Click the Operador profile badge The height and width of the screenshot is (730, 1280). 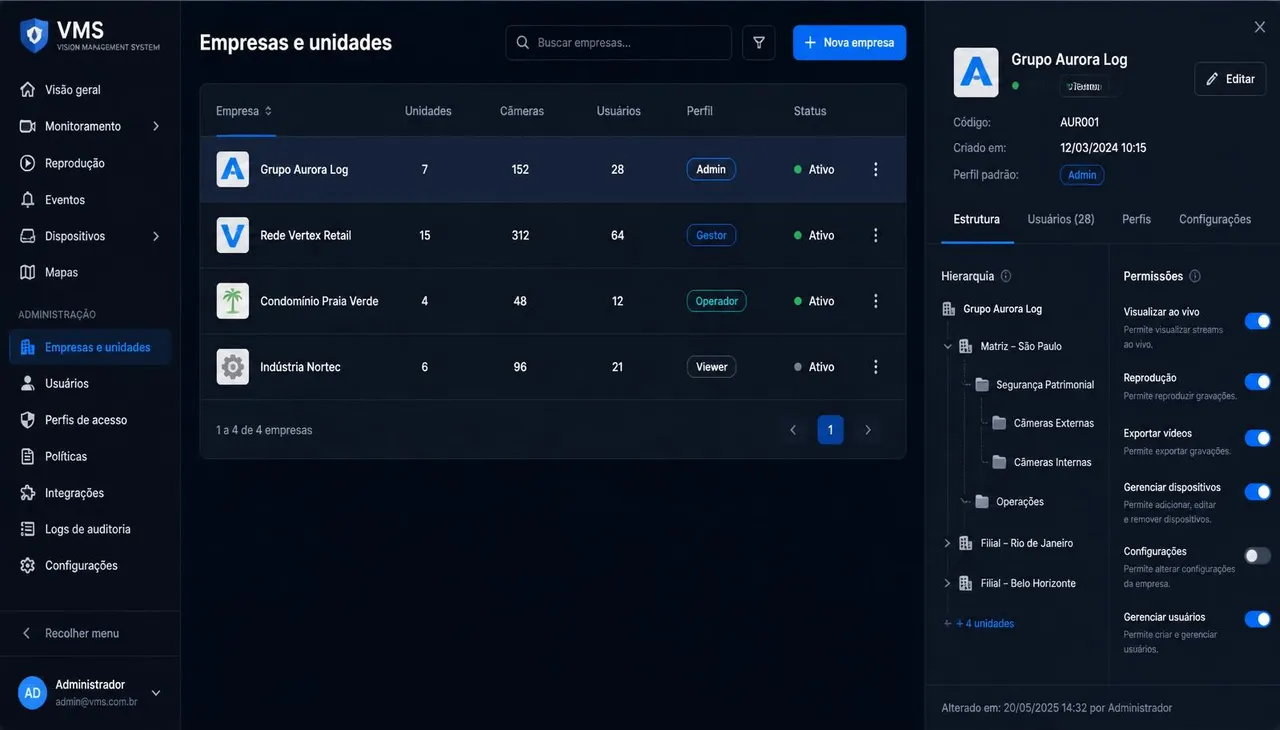point(717,301)
